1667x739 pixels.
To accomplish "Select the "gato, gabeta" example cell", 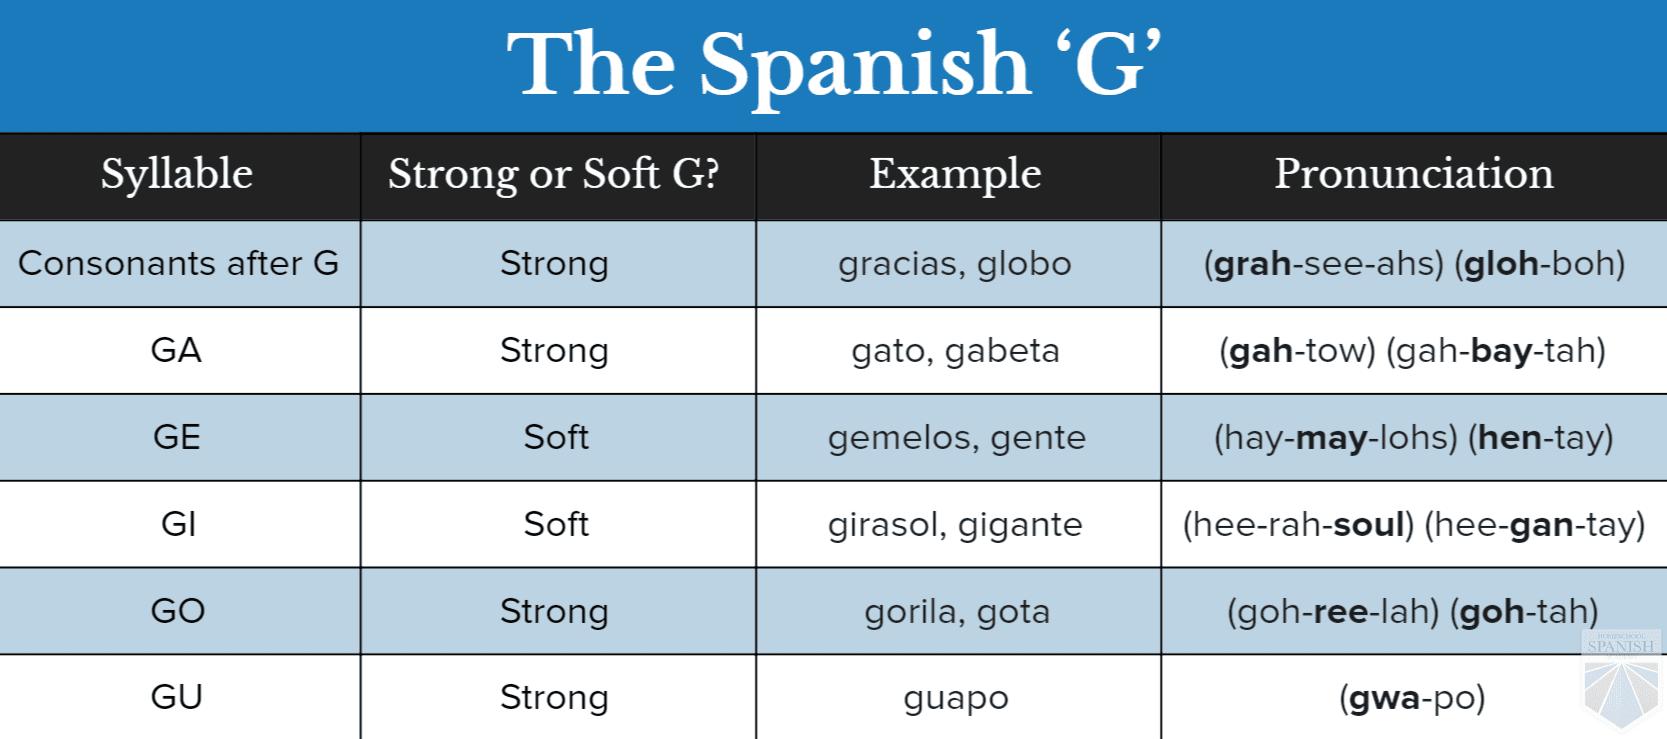I will [x=955, y=350].
